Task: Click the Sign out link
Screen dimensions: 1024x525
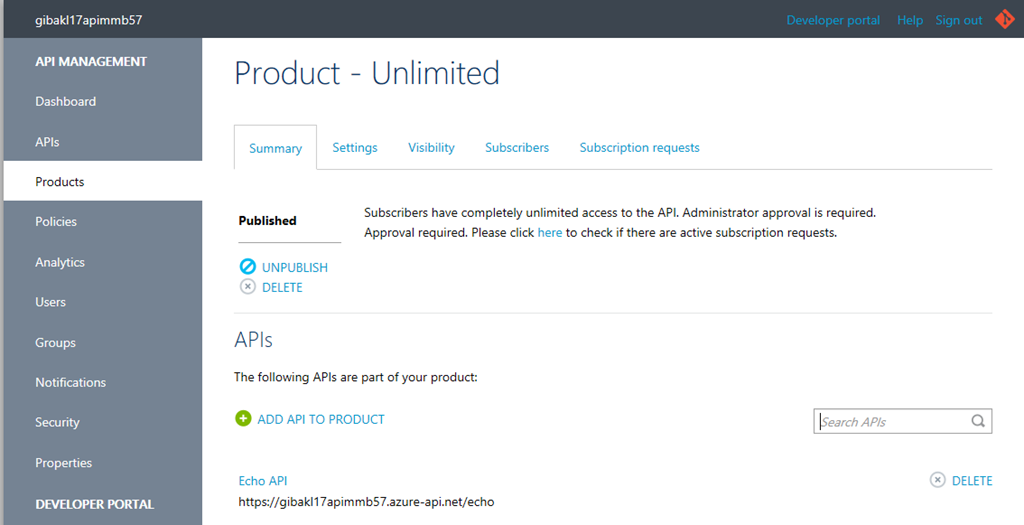Action: [959, 20]
